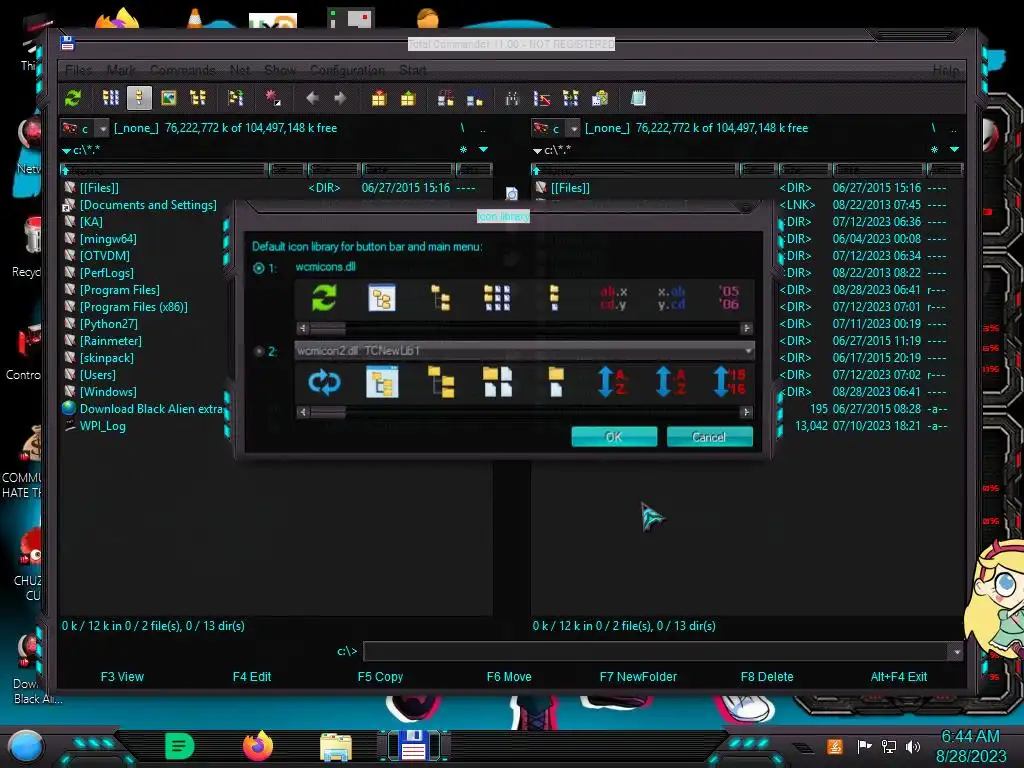Screen dimensions: 1024x768
Task: Open the Configuration menu
Action: coord(347,70)
